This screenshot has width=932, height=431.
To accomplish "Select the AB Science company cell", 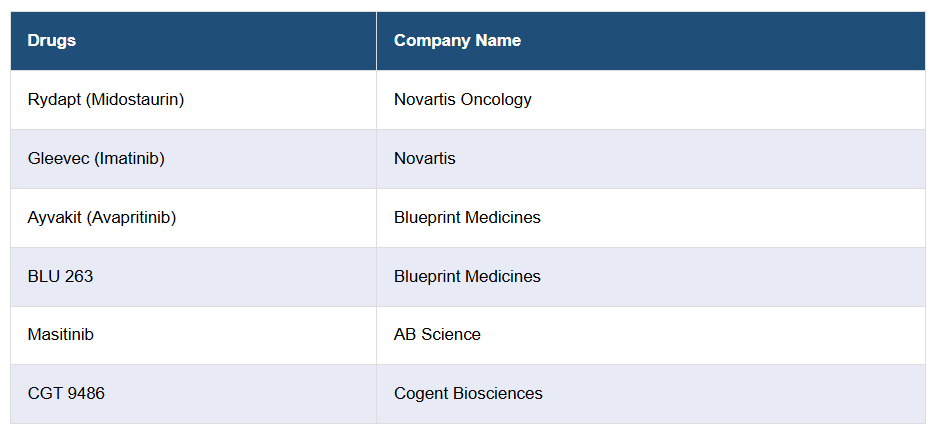I will [437, 335].
